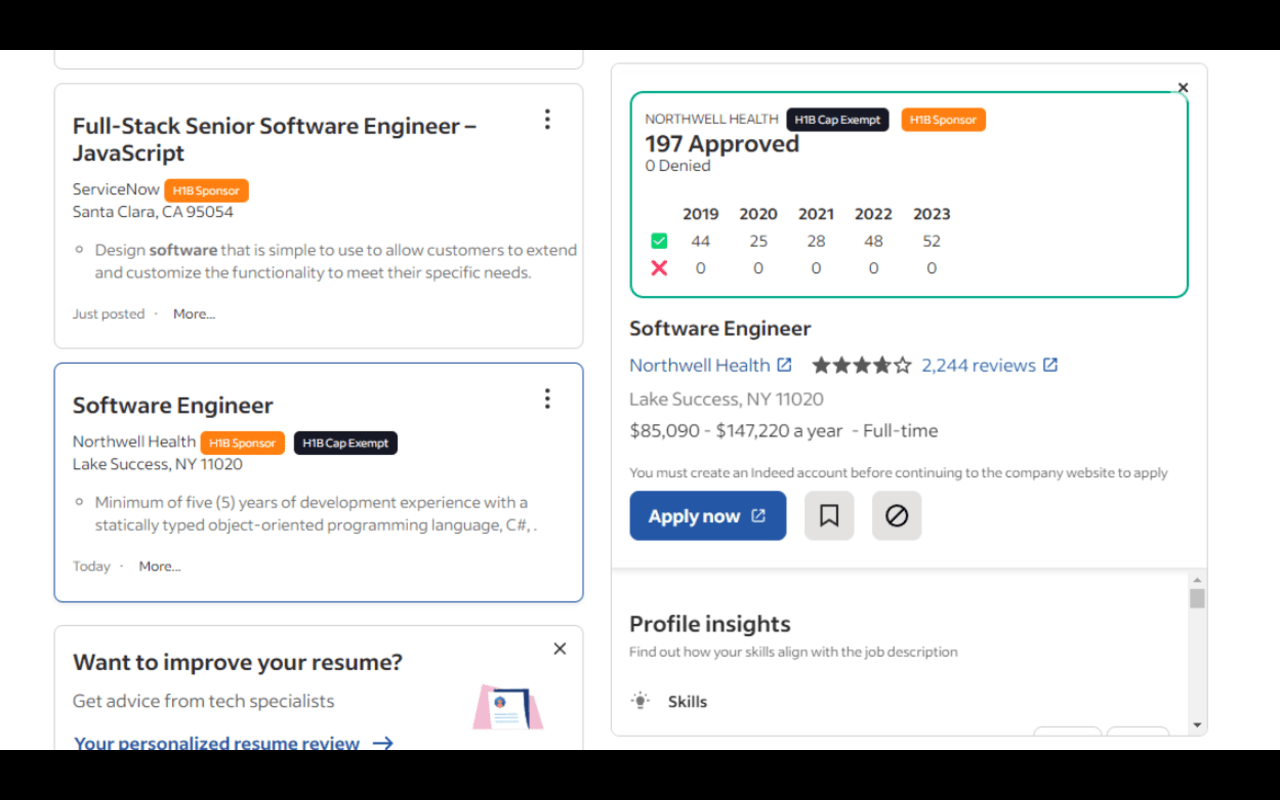Open Software Engineer job title in list
Viewport: 1280px width, 800px height.
point(173,405)
